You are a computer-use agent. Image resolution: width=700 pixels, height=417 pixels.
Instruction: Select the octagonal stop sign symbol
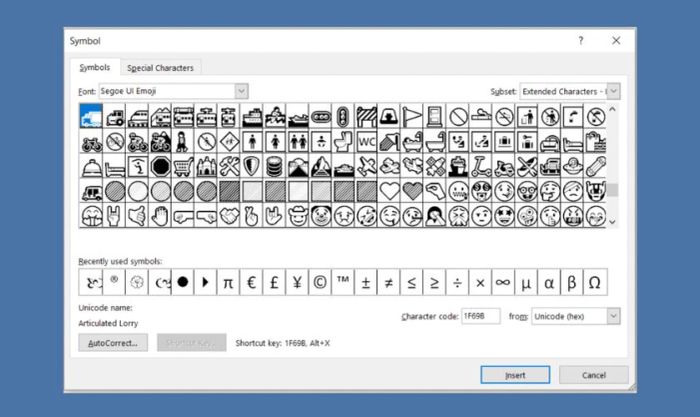(x=160, y=166)
